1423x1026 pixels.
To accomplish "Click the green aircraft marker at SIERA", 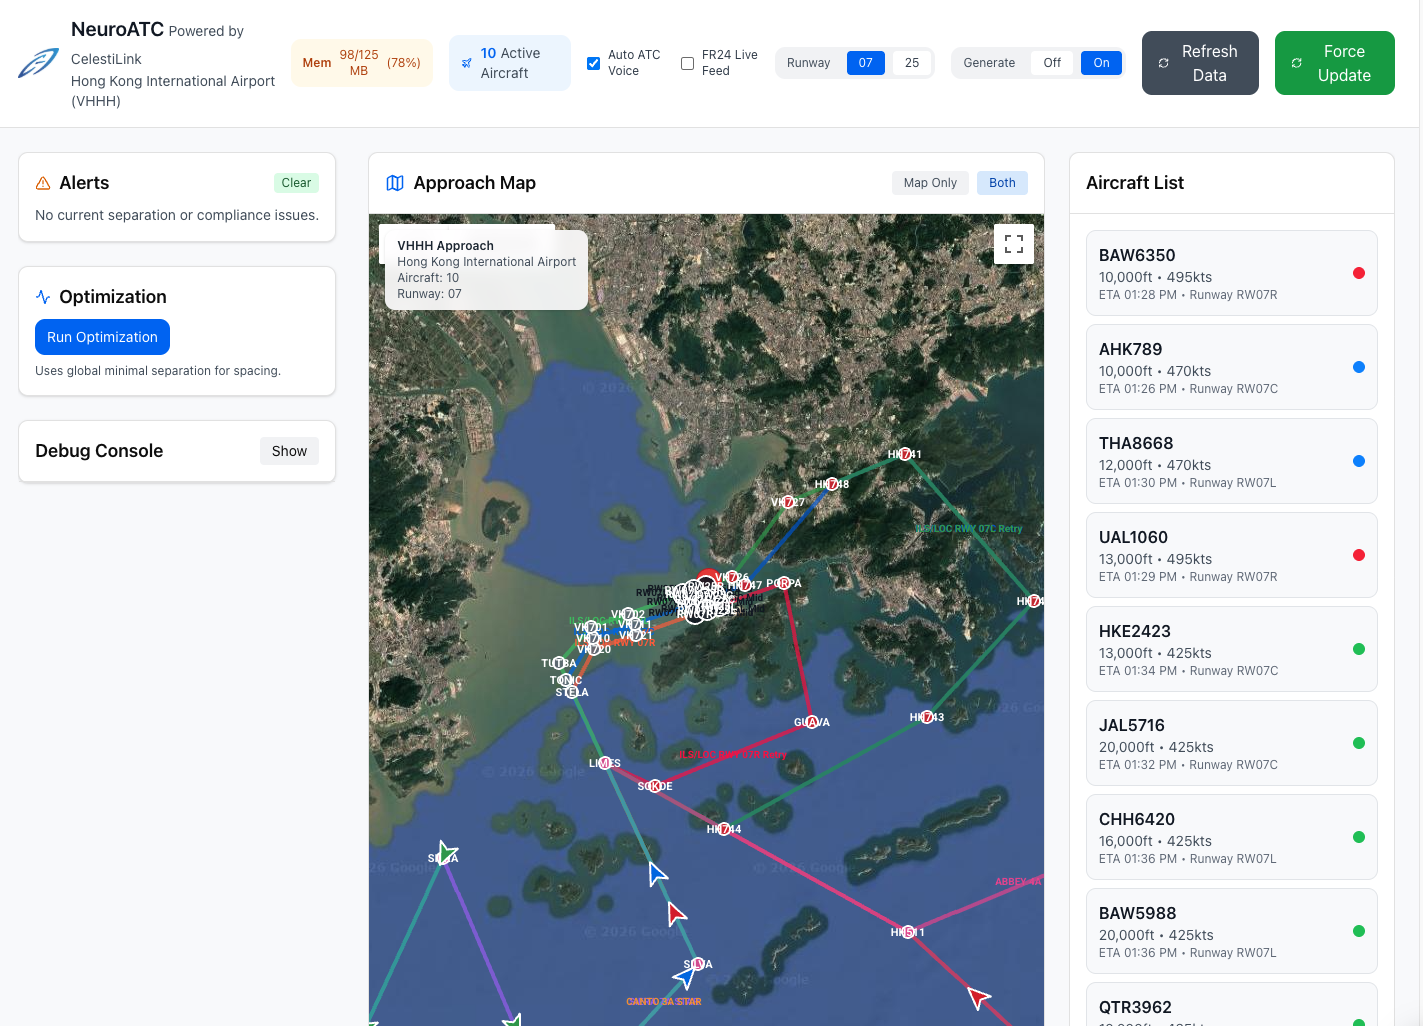I will pyautogui.click(x=446, y=853).
